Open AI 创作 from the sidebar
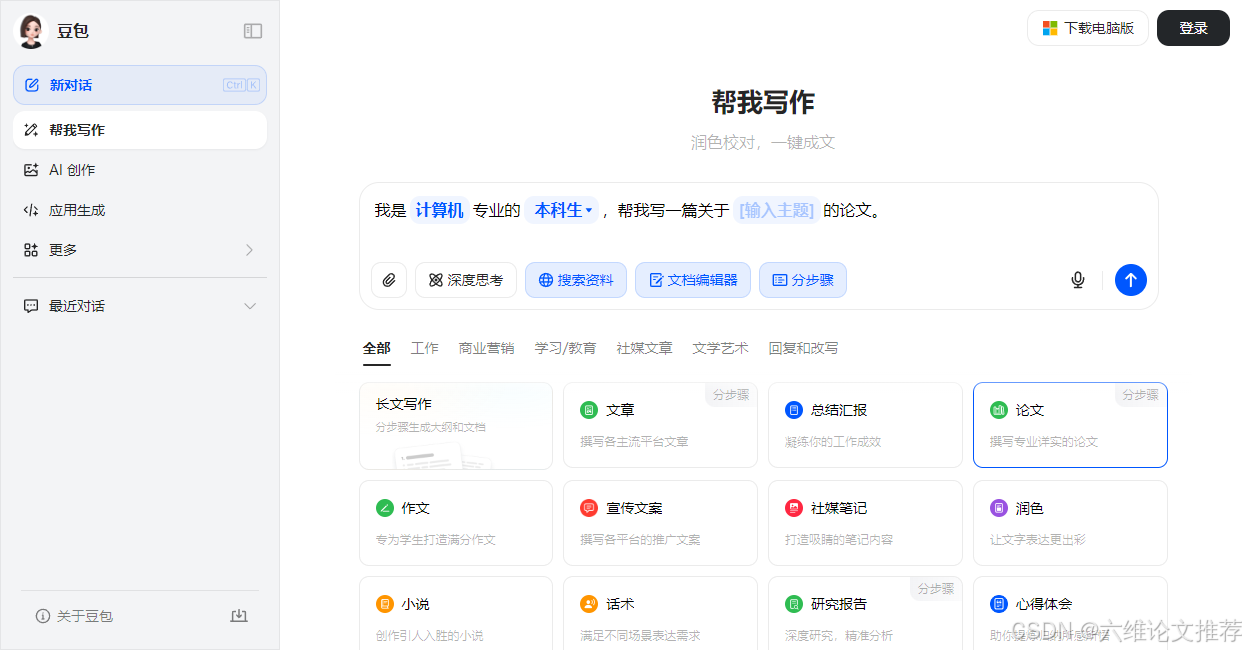 coord(140,170)
